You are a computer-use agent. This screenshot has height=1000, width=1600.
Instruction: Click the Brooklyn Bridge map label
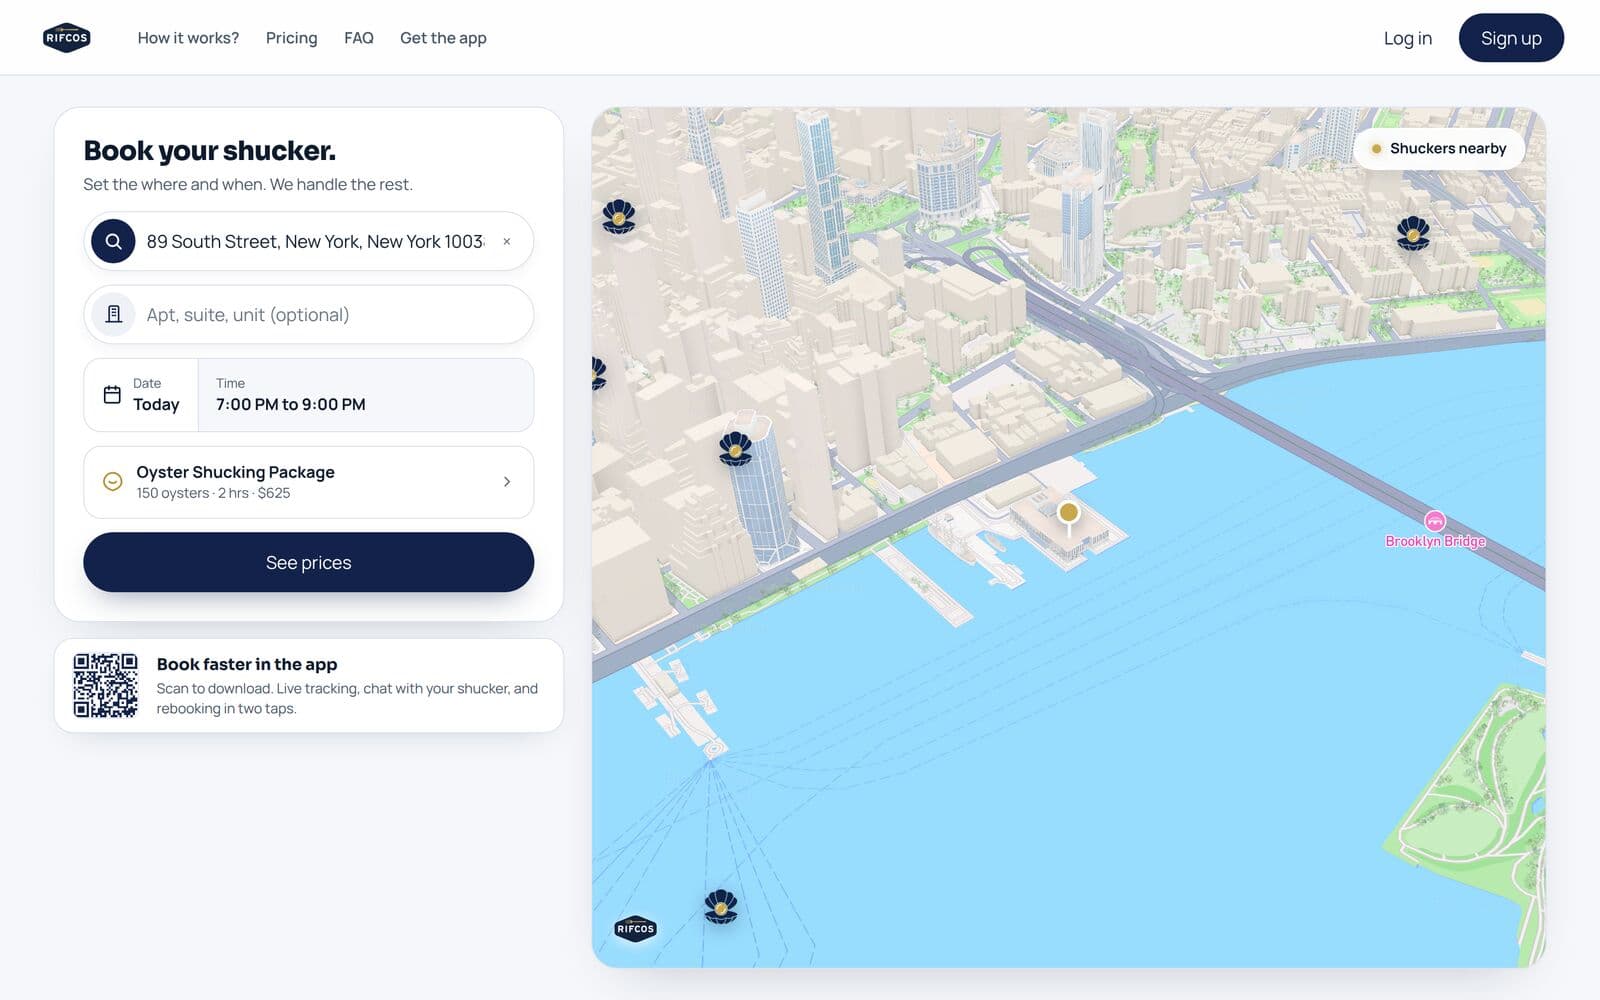[1435, 541]
